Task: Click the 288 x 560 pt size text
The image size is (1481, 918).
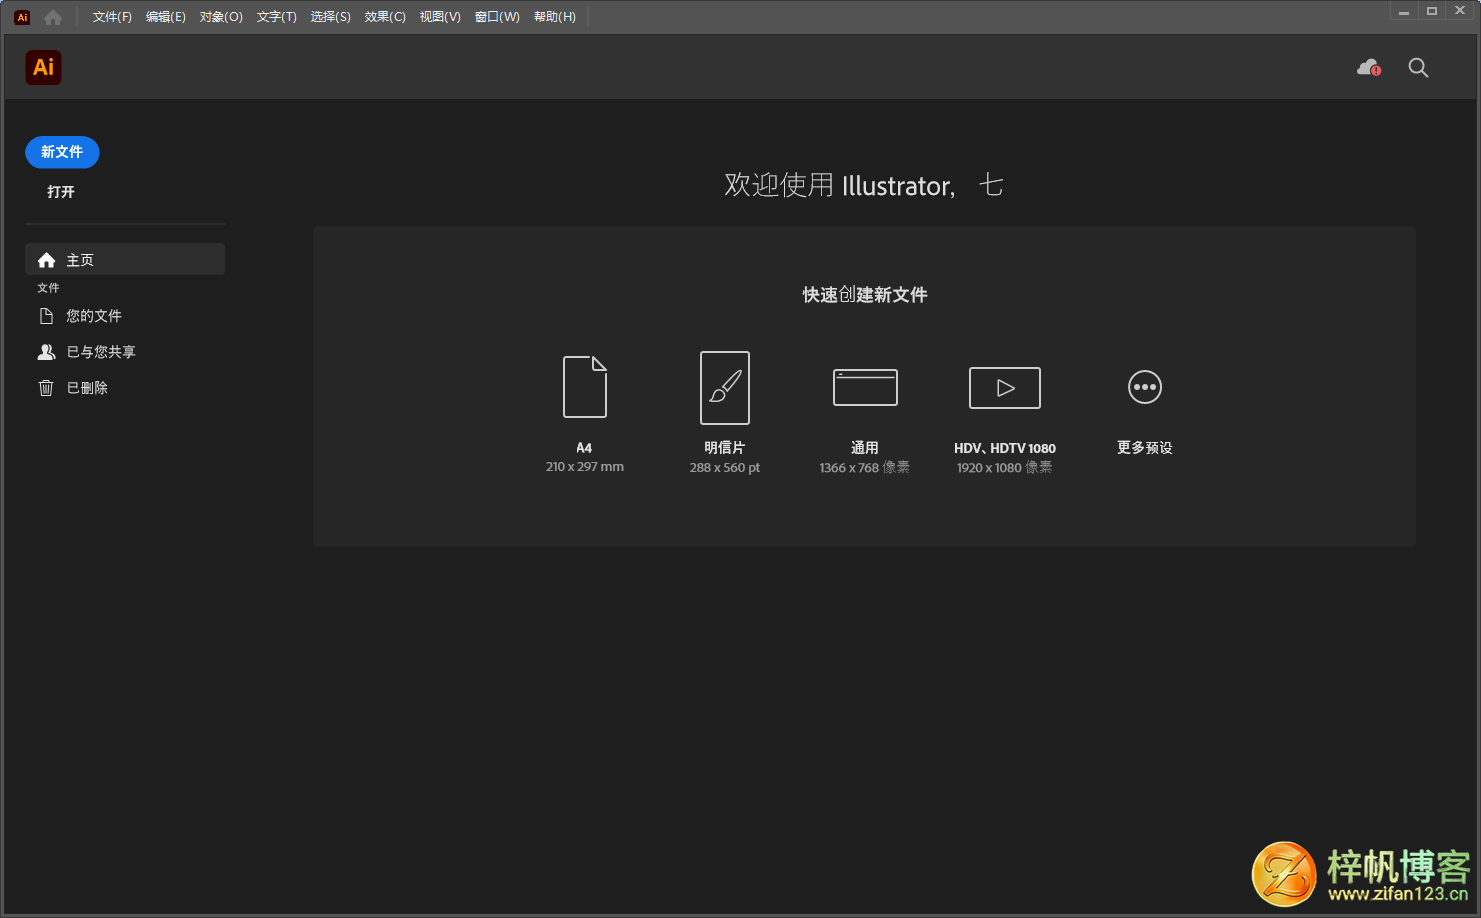Action: pos(725,468)
